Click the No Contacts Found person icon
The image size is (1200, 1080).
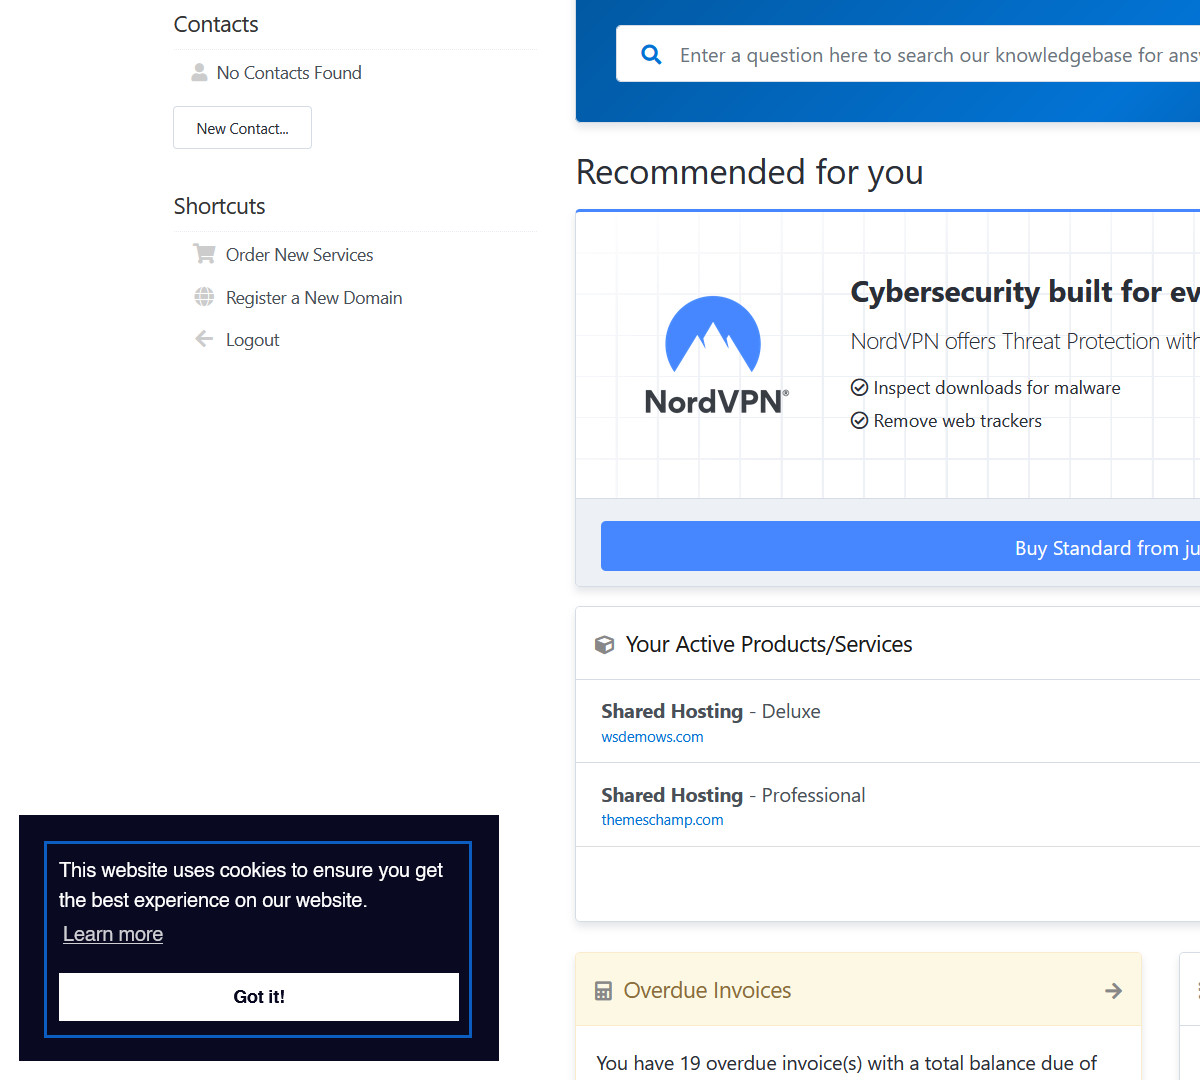coord(199,73)
